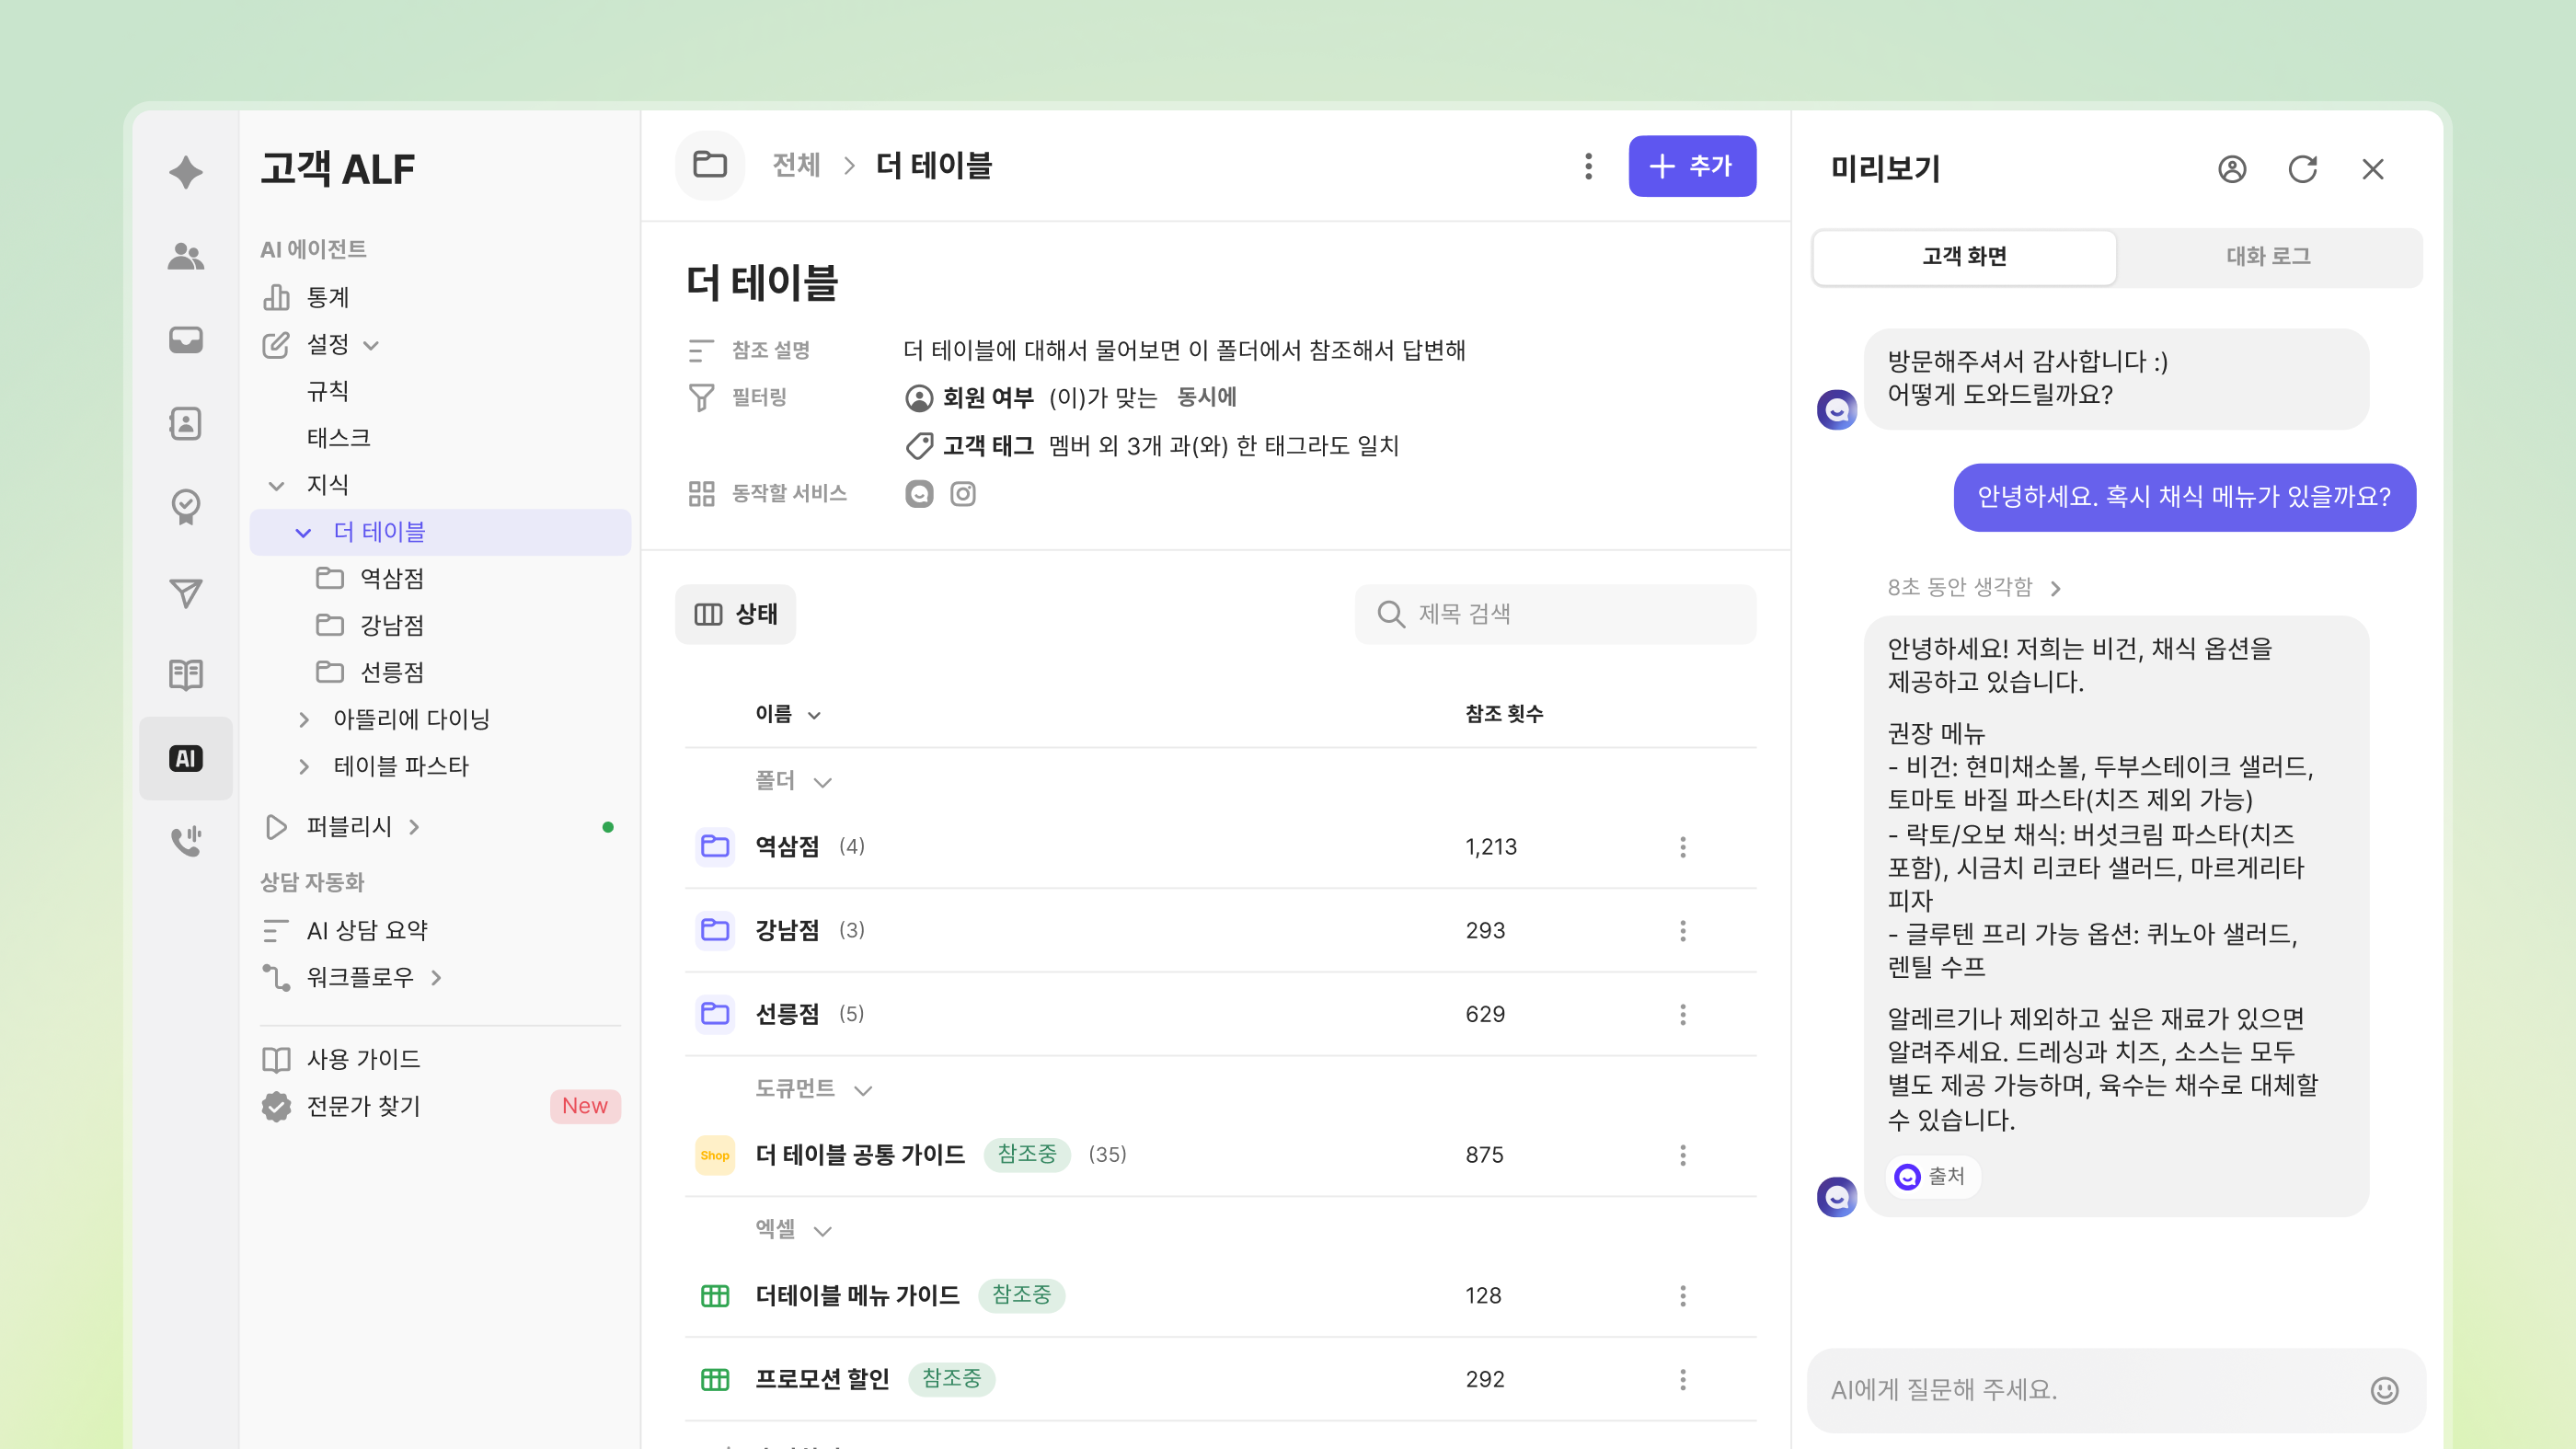Click the 출처 source link in the chat
The height and width of the screenshot is (1449, 2576).
[1932, 1176]
